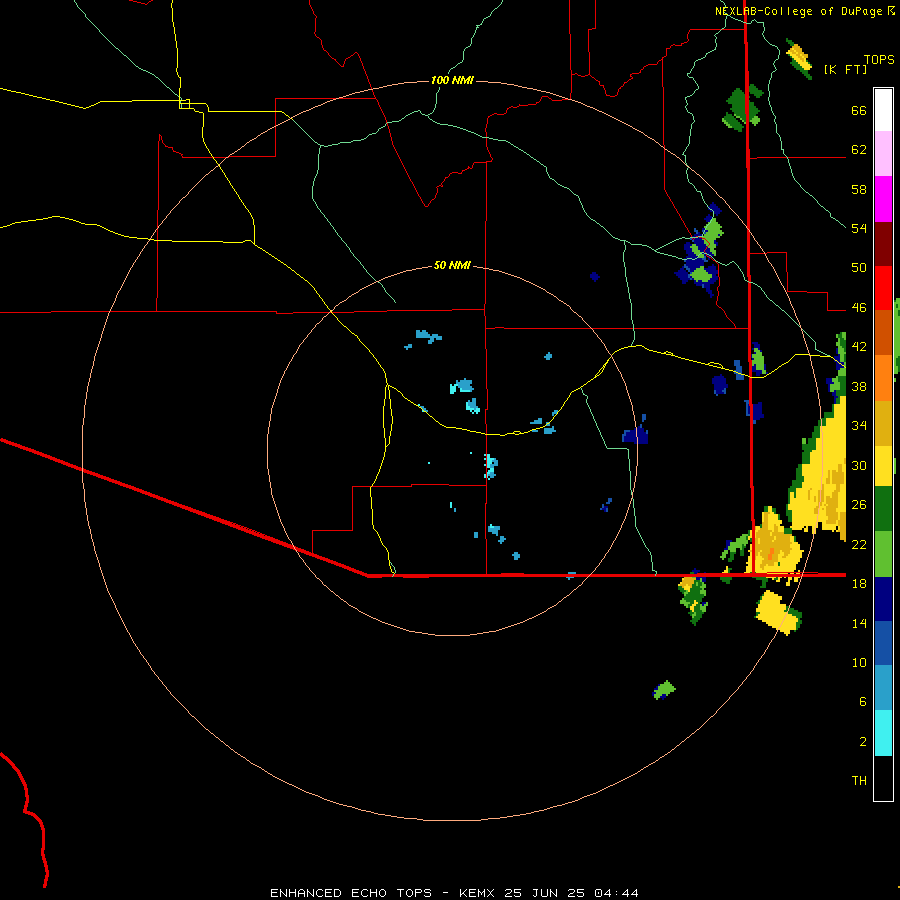Click the 04:44 timestamp text

[x=616, y=893]
